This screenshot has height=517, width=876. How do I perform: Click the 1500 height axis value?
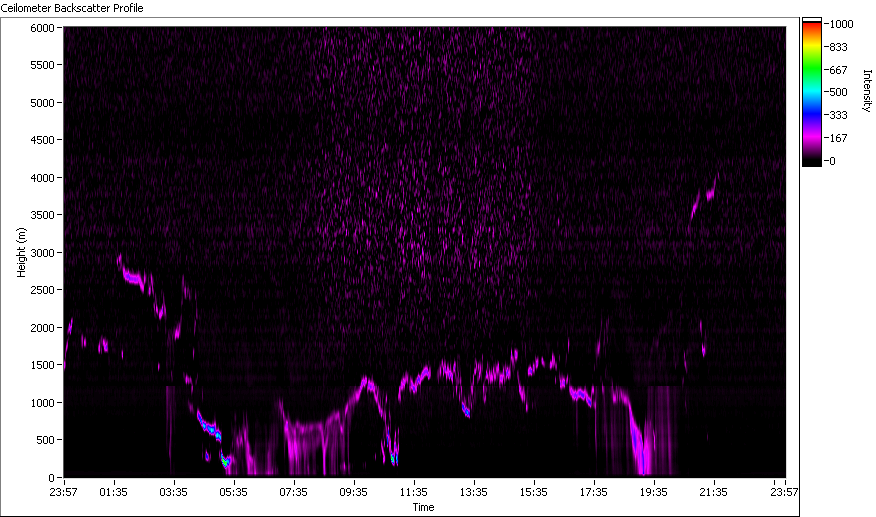[42, 365]
